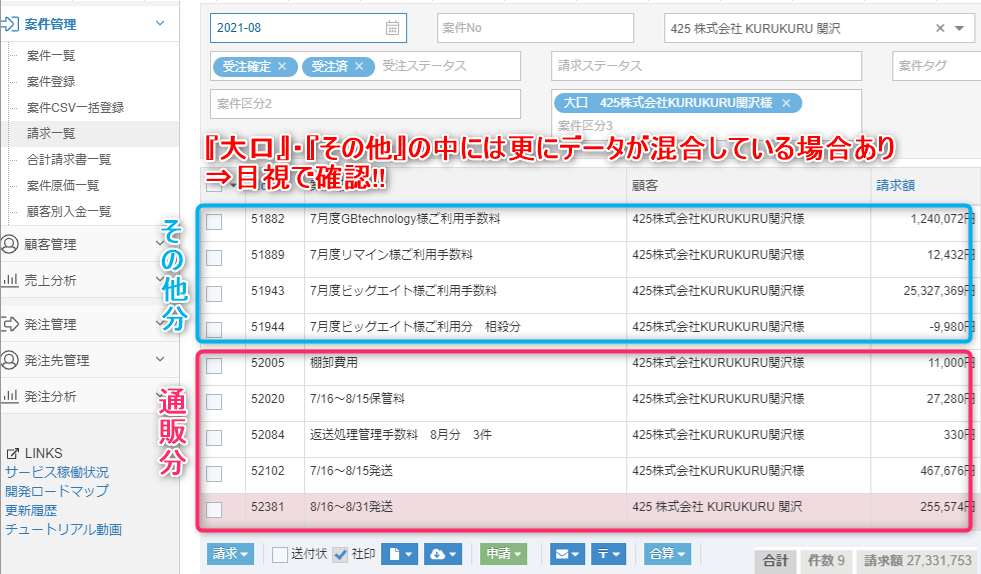Click the 発注管理 arrow icon
The height and width of the screenshot is (574, 981).
pyautogui.click(x=10, y=324)
